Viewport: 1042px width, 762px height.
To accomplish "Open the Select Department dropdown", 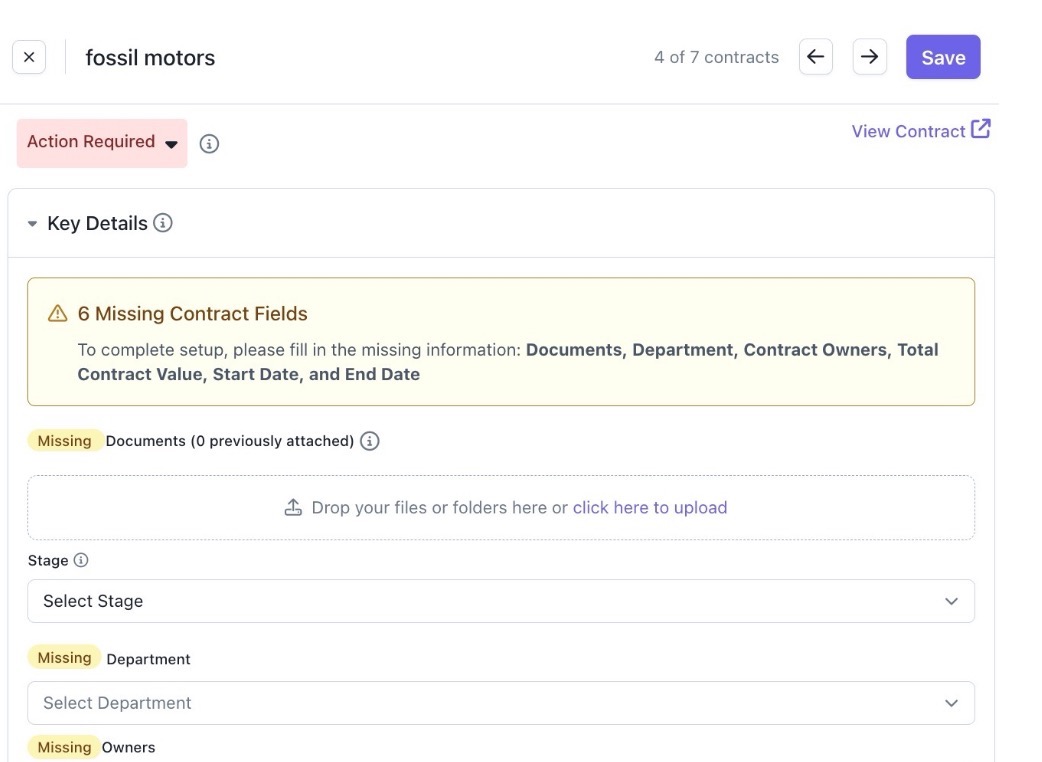I will point(500,703).
